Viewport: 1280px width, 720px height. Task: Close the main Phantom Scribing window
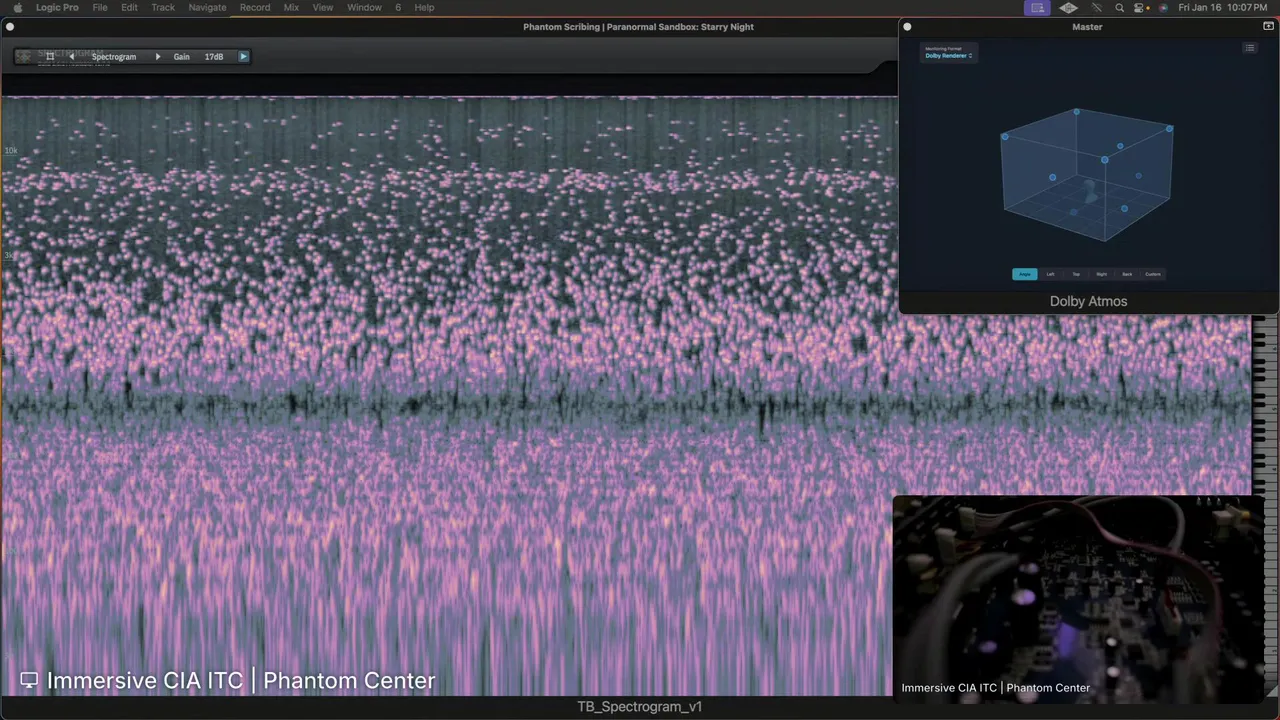click(x=10, y=27)
